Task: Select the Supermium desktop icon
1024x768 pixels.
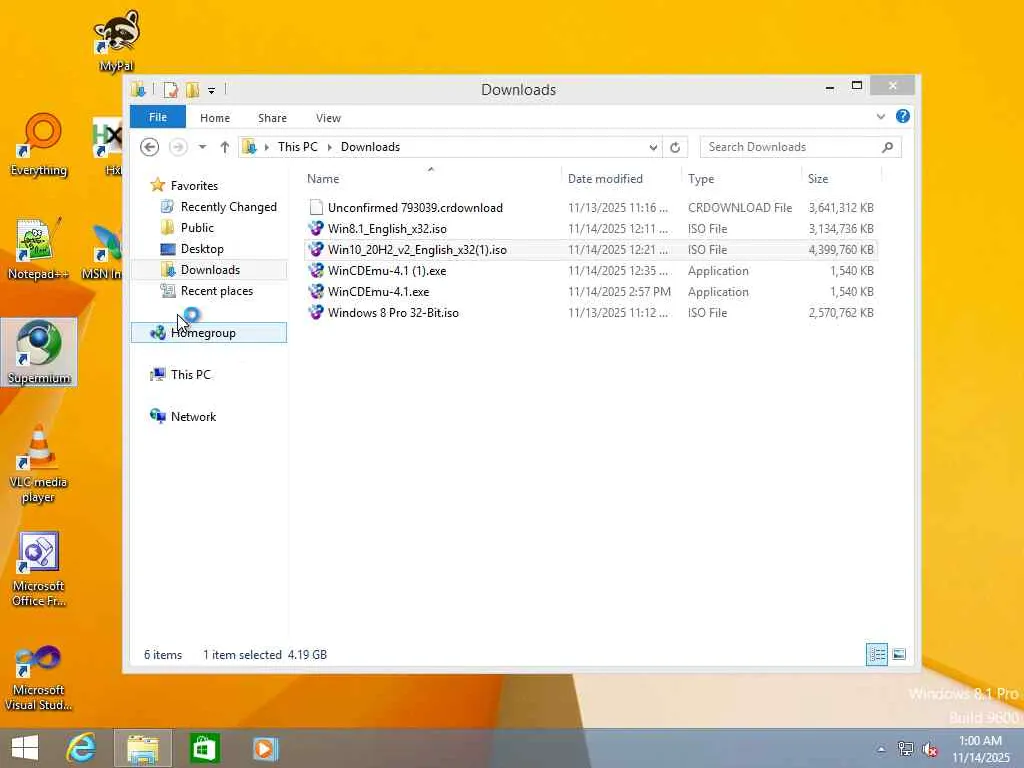Action: click(39, 352)
